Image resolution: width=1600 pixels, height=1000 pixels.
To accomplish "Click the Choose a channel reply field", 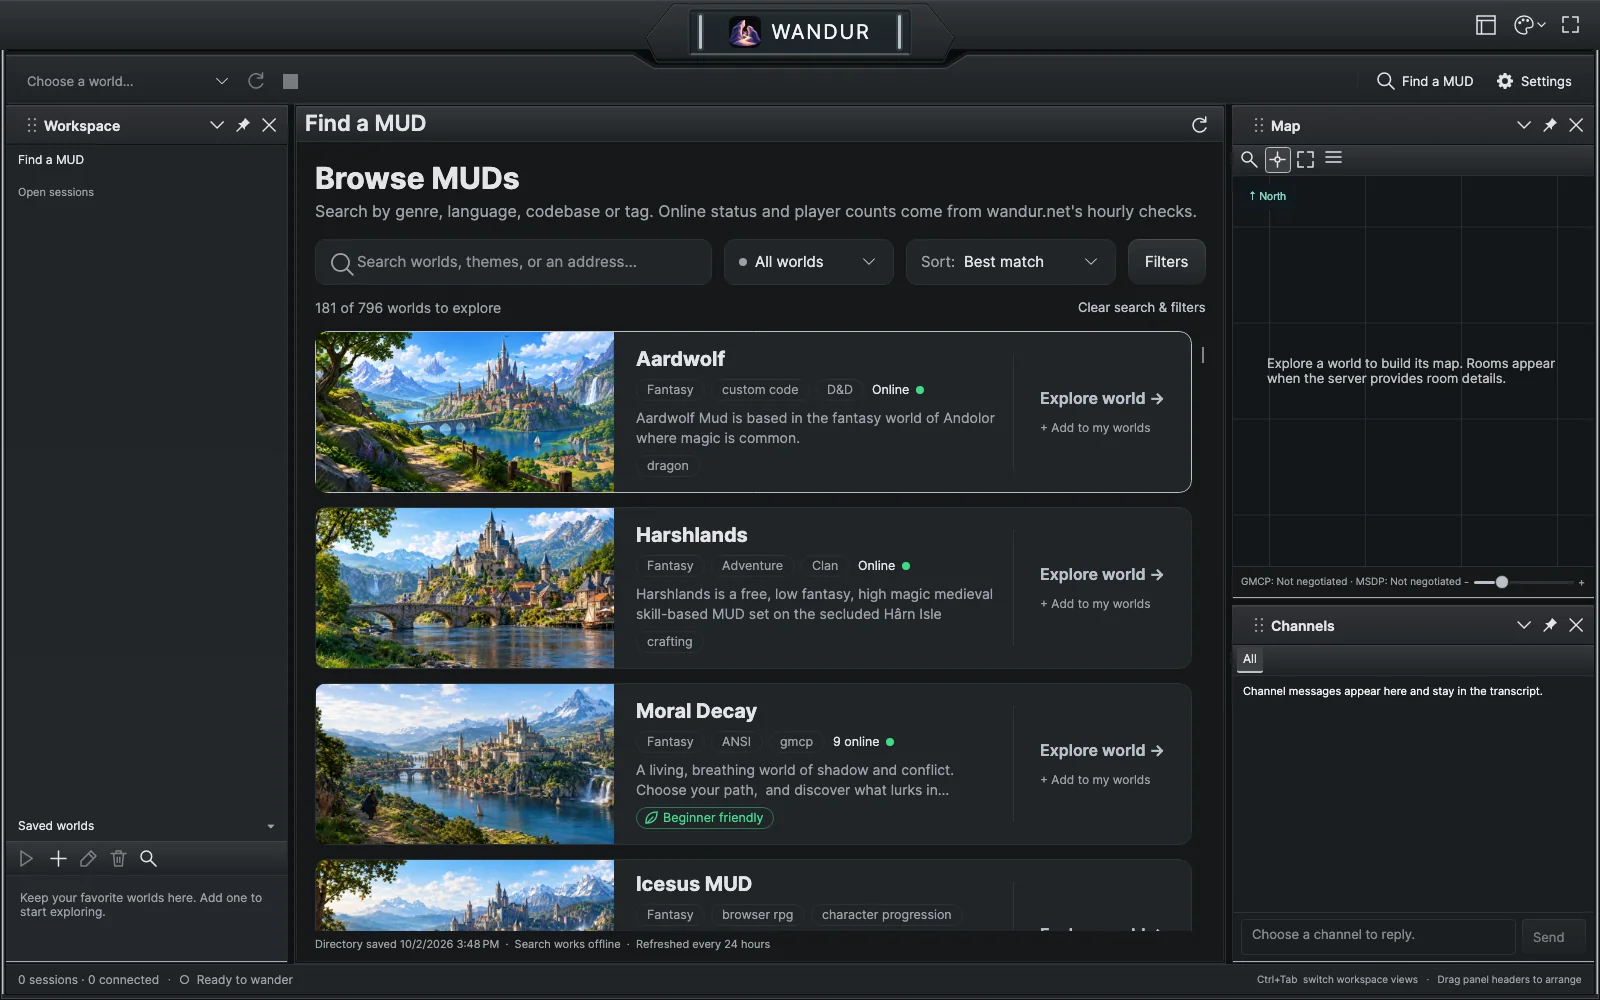I will click(x=1378, y=935).
